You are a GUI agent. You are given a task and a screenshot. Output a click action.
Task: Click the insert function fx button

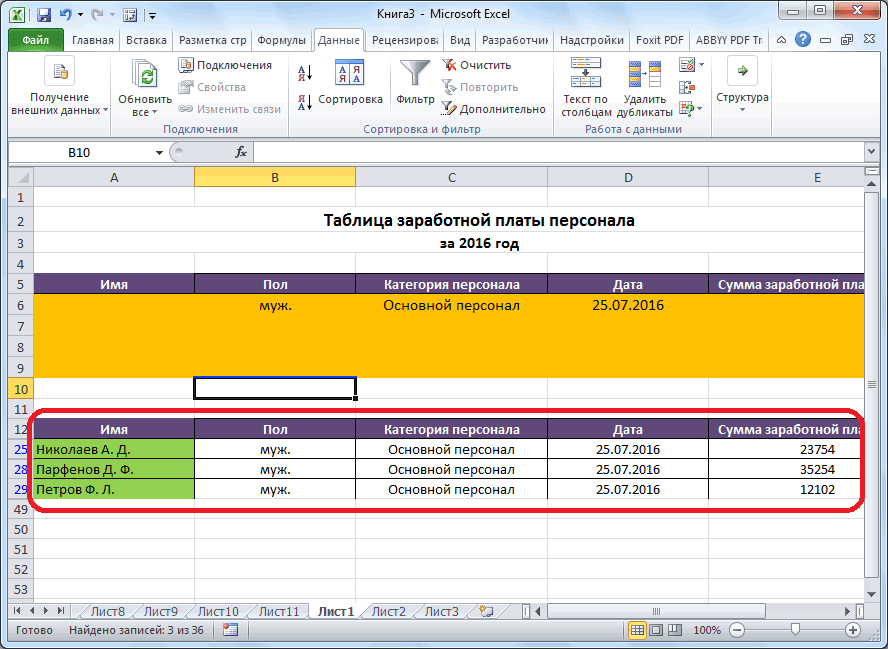coord(241,152)
